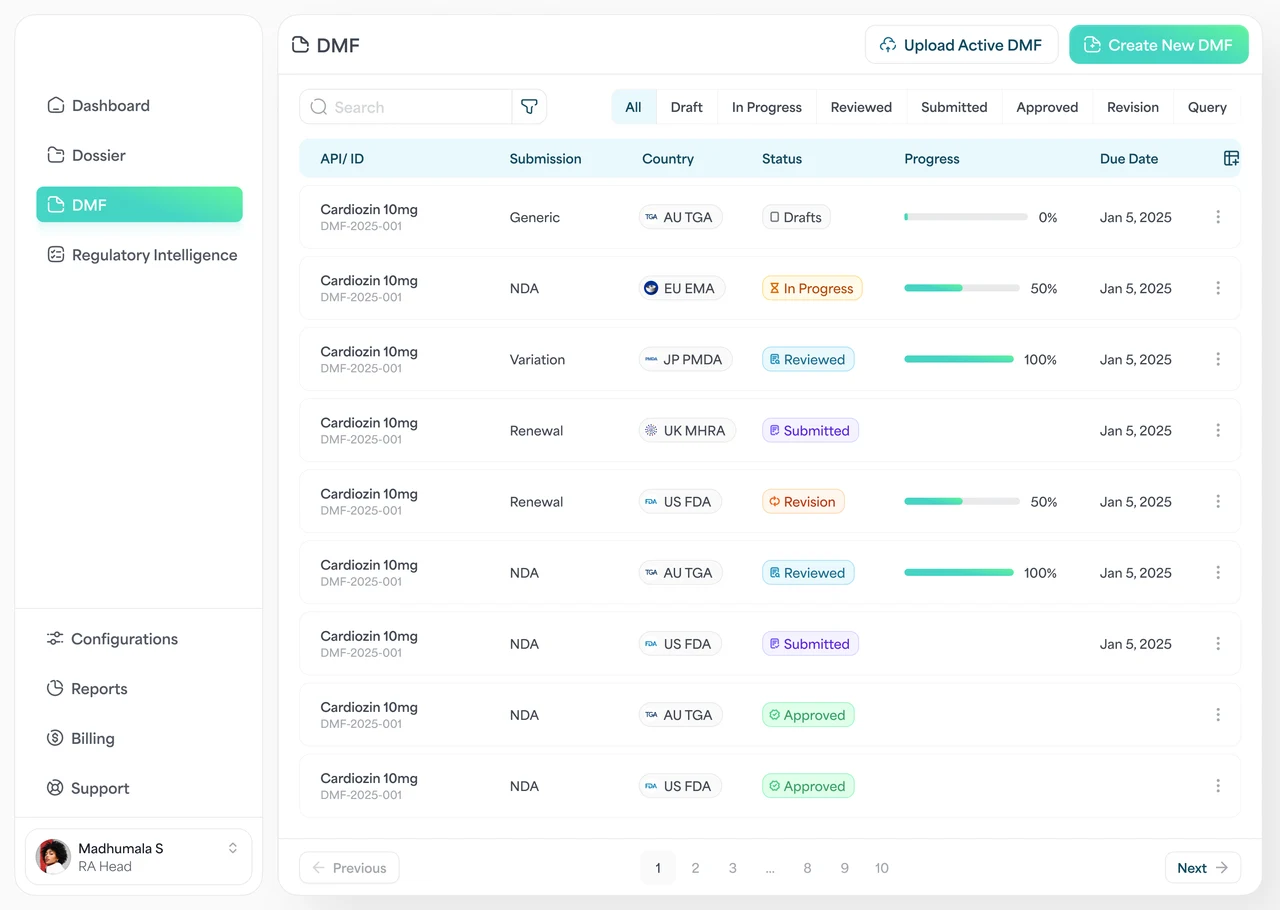Click the Dashboard sidebar icon
The image size is (1280, 910).
tap(56, 105)
